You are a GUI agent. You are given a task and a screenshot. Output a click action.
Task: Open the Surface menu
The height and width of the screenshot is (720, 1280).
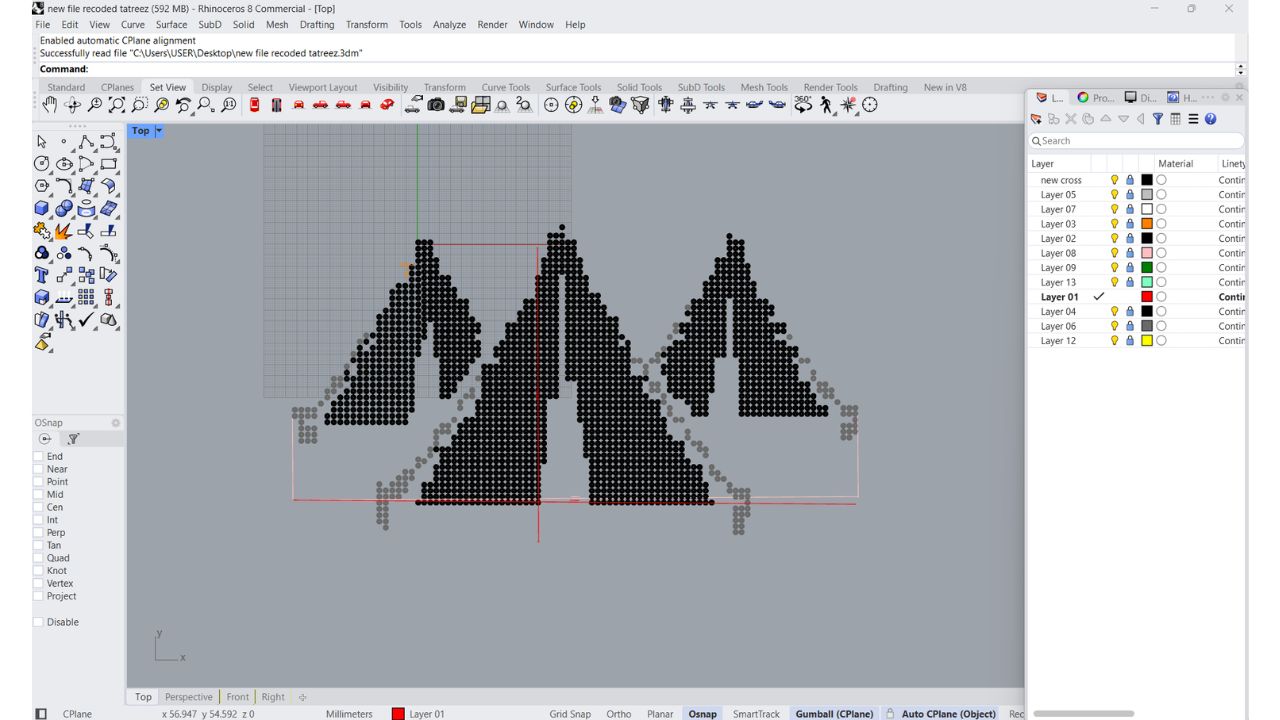[171, 25]
